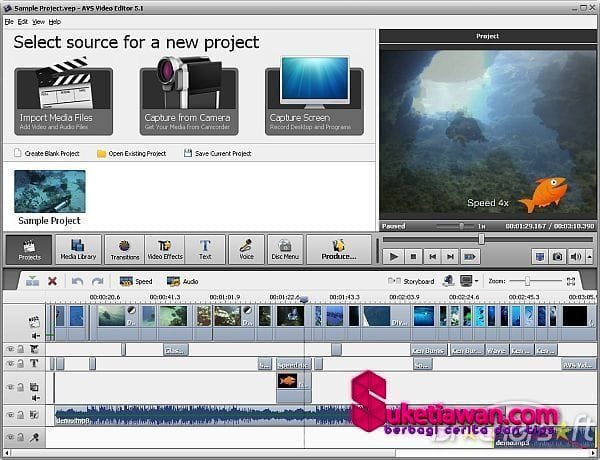The height and width of the screenshot is (460, 600).
Task: Toggle visibility eye on the text track
Action: point(10,364)
